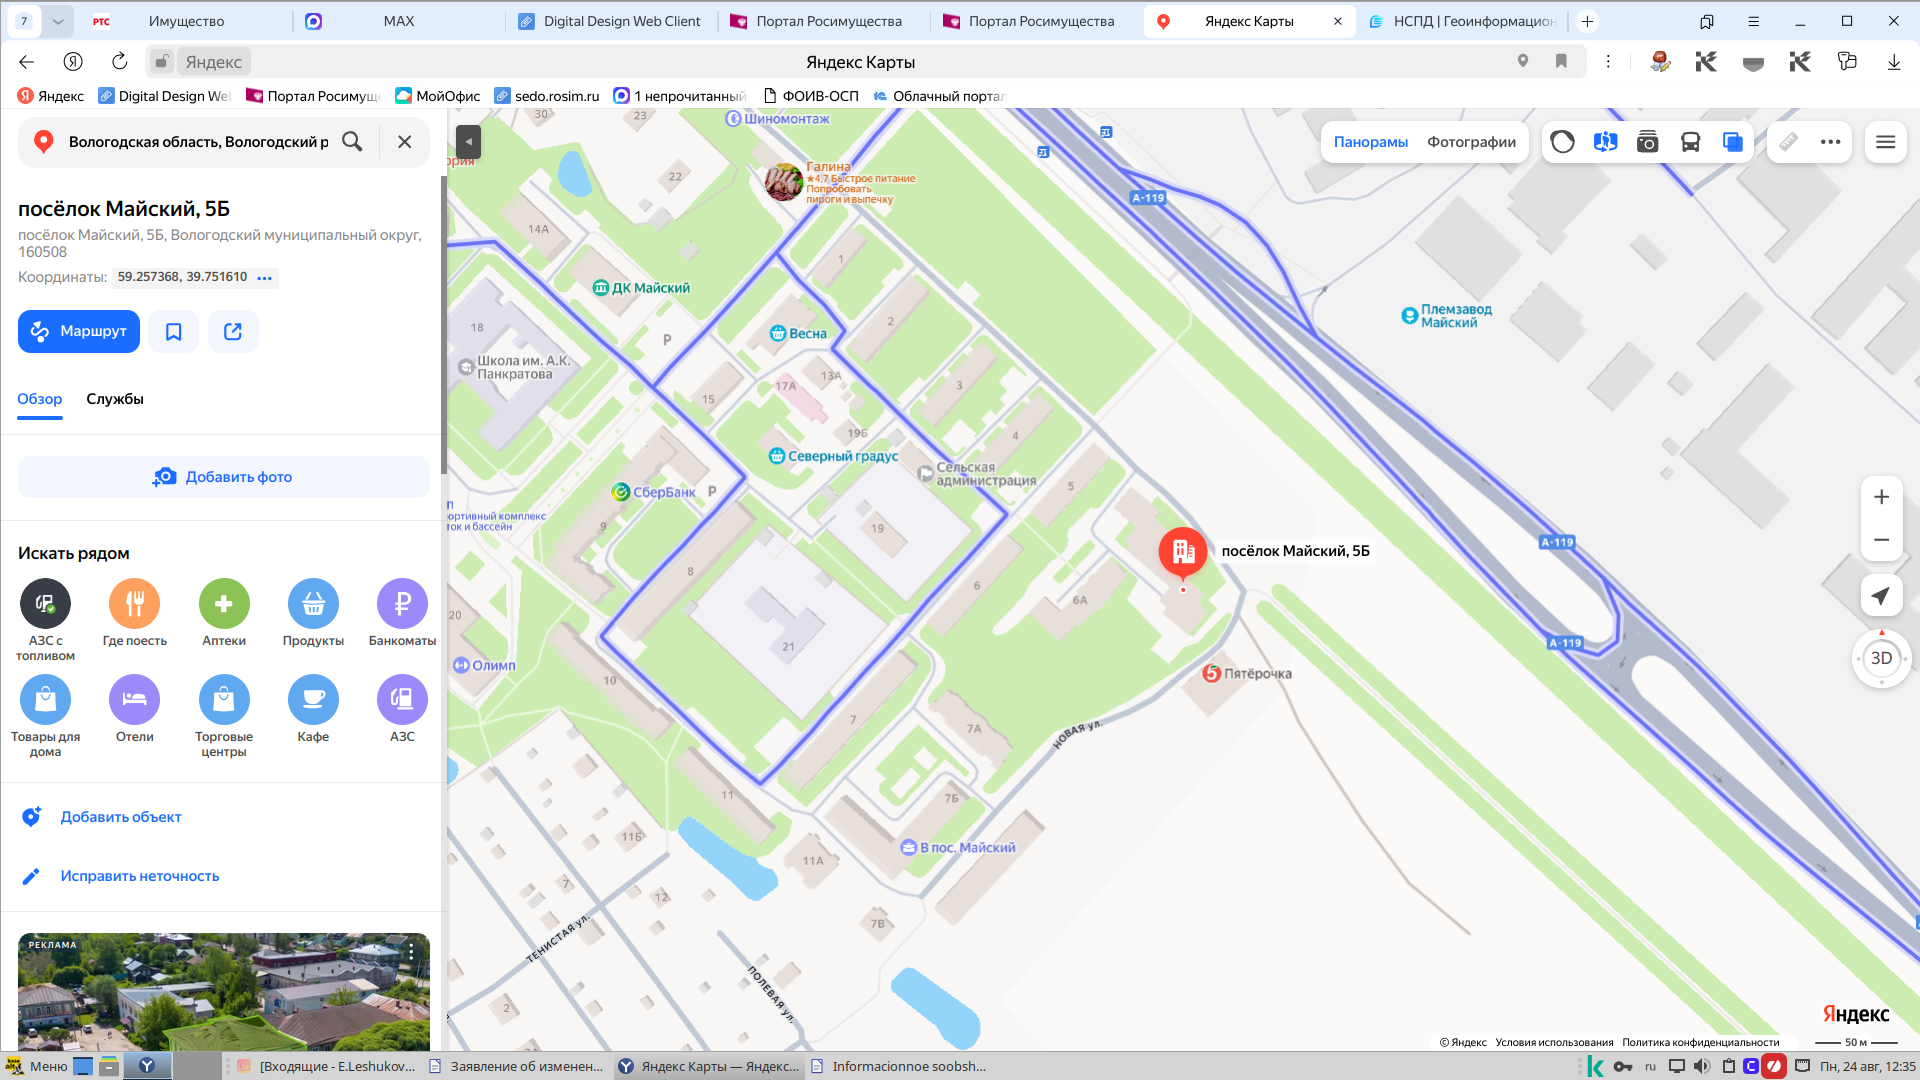Click Исправить неточность link
The height and width of the screenshot is (1080, 1920).
pyautogui.click(x=140, y=876)
